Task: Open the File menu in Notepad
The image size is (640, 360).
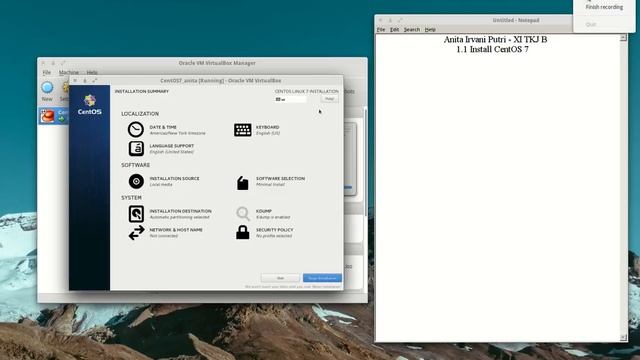Action: click(381, 29)
